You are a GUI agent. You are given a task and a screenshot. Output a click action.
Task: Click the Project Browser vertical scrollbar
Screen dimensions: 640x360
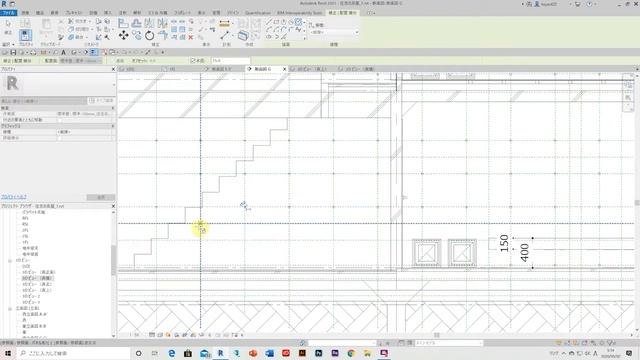pos(113,260)
